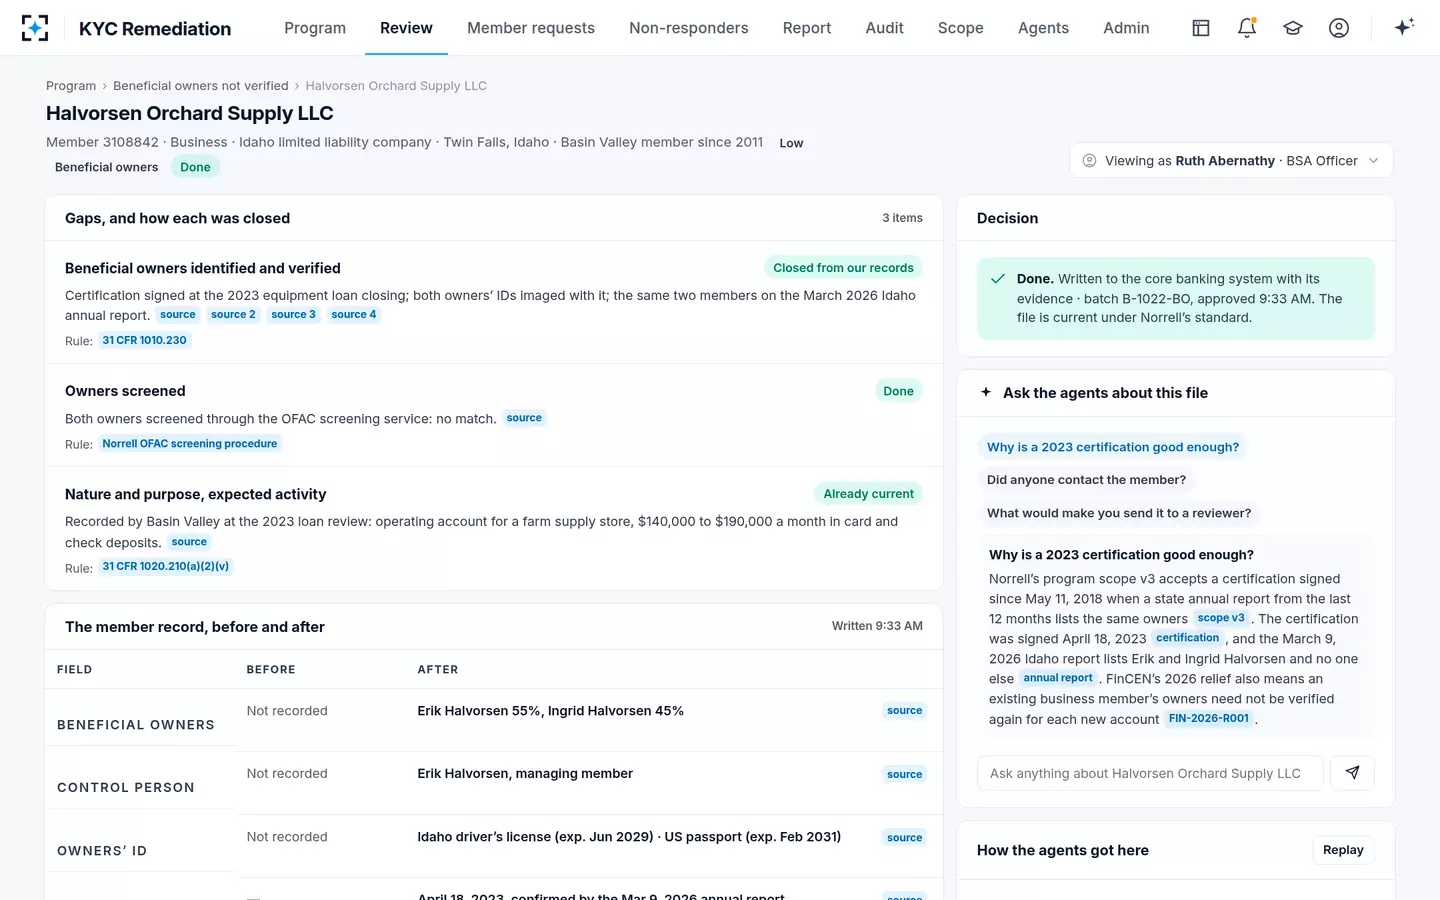Open the Report tab

(807, 28)
